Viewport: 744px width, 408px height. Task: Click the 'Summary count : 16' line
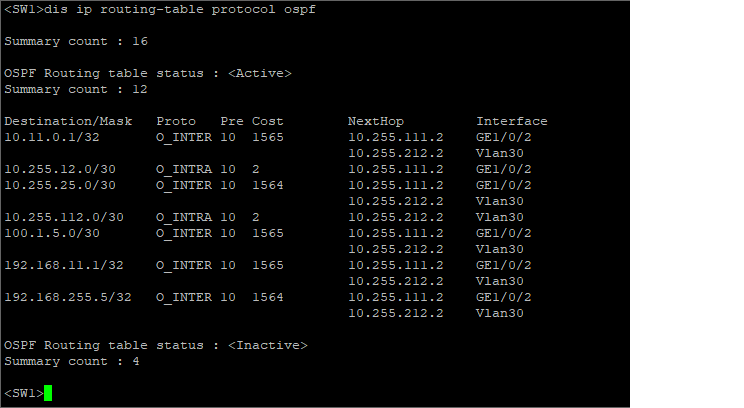click(x=72, y=41)
